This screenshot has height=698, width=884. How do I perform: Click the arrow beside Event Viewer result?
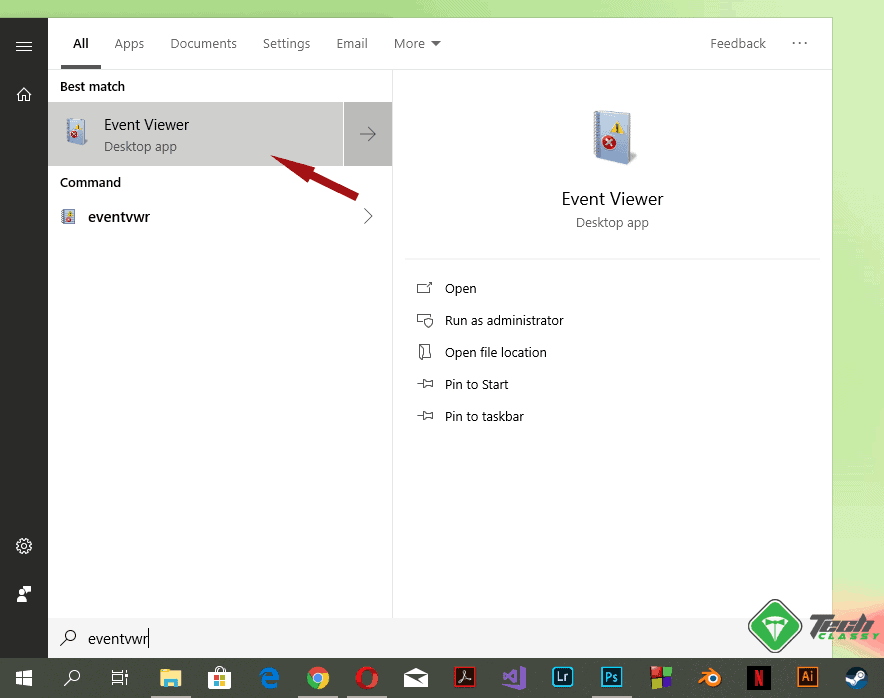click(x=367, y=133)
